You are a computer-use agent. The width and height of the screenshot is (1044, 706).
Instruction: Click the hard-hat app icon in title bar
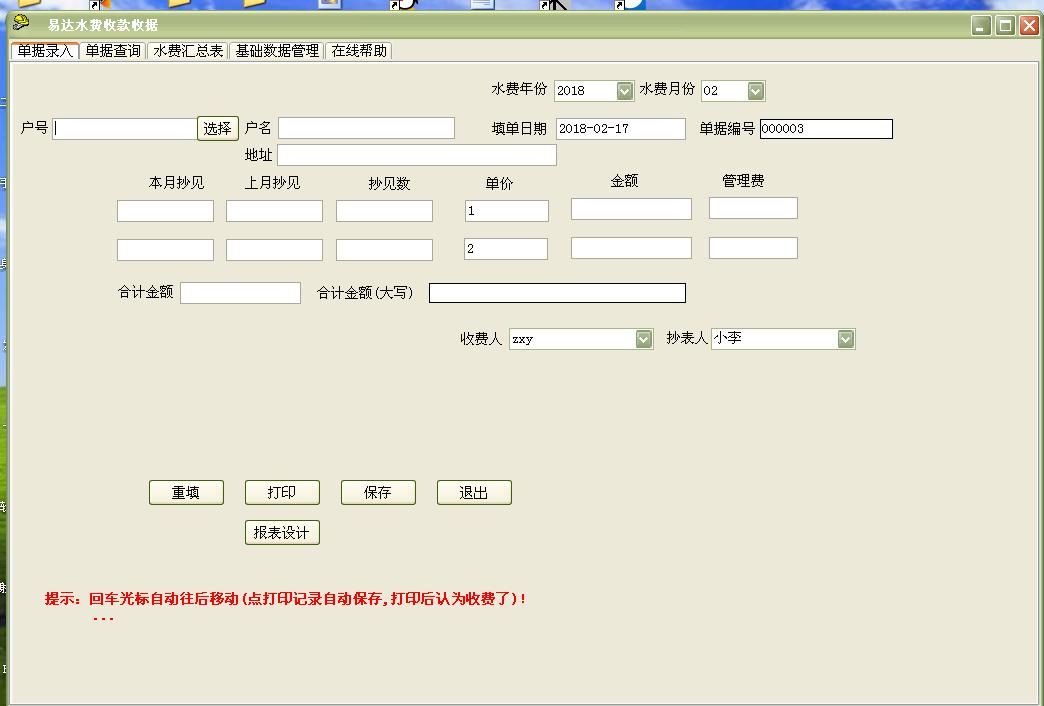tap(21, 23)
